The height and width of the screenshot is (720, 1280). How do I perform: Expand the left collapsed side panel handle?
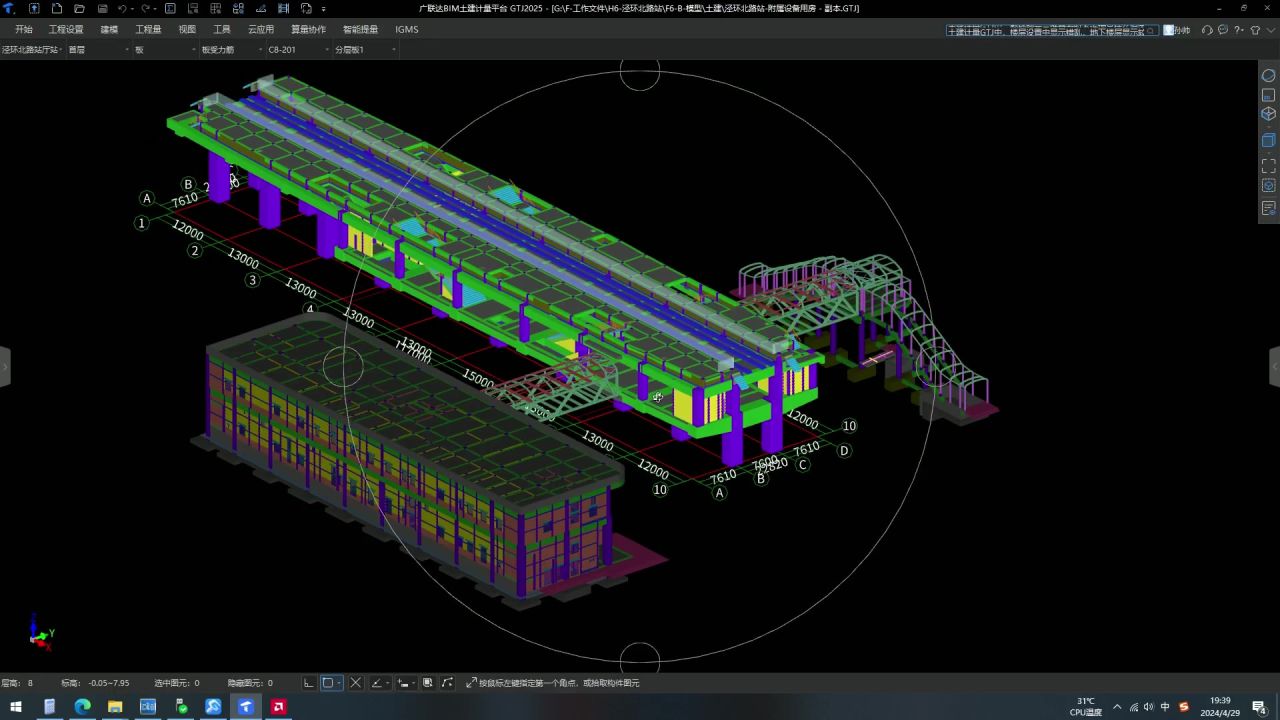(x=4, y=367)
